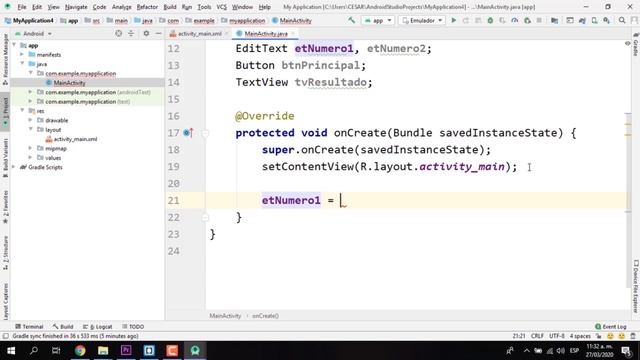Collapse the java folder node
Image resolution: width=640 pixels, height=360 pixels.
coord(22,64)
